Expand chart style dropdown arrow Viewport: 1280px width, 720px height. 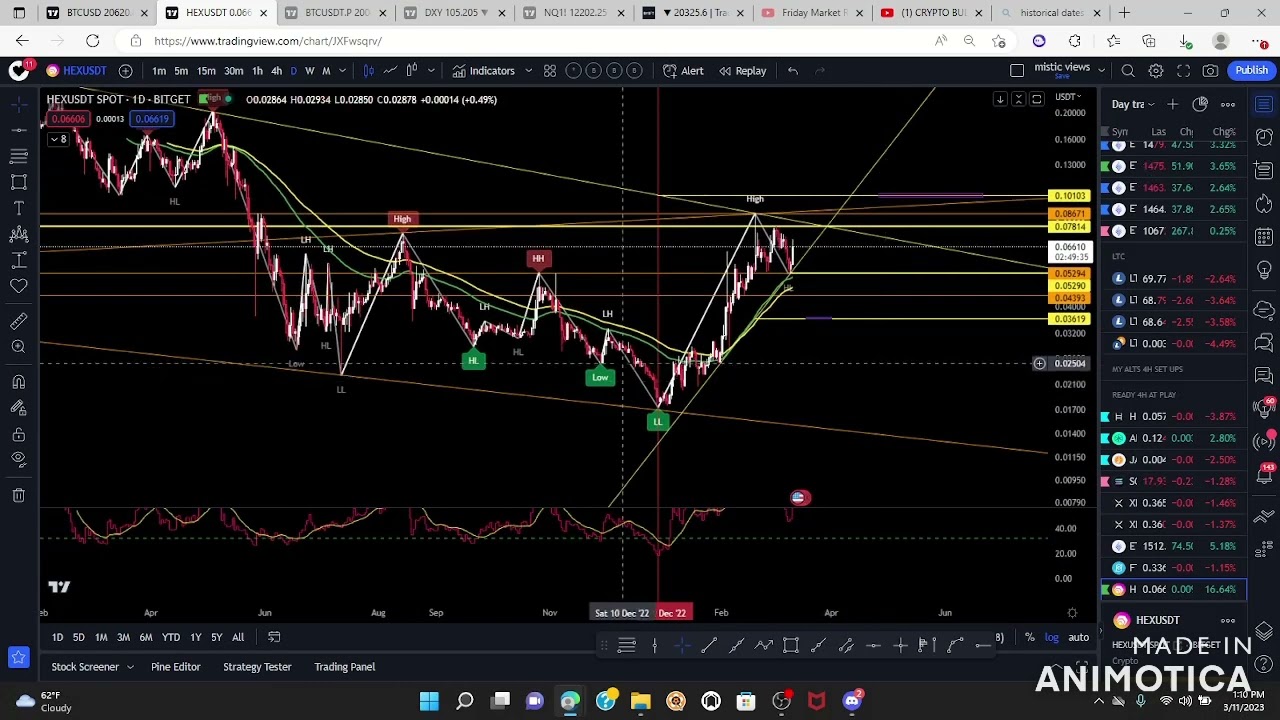431,71
